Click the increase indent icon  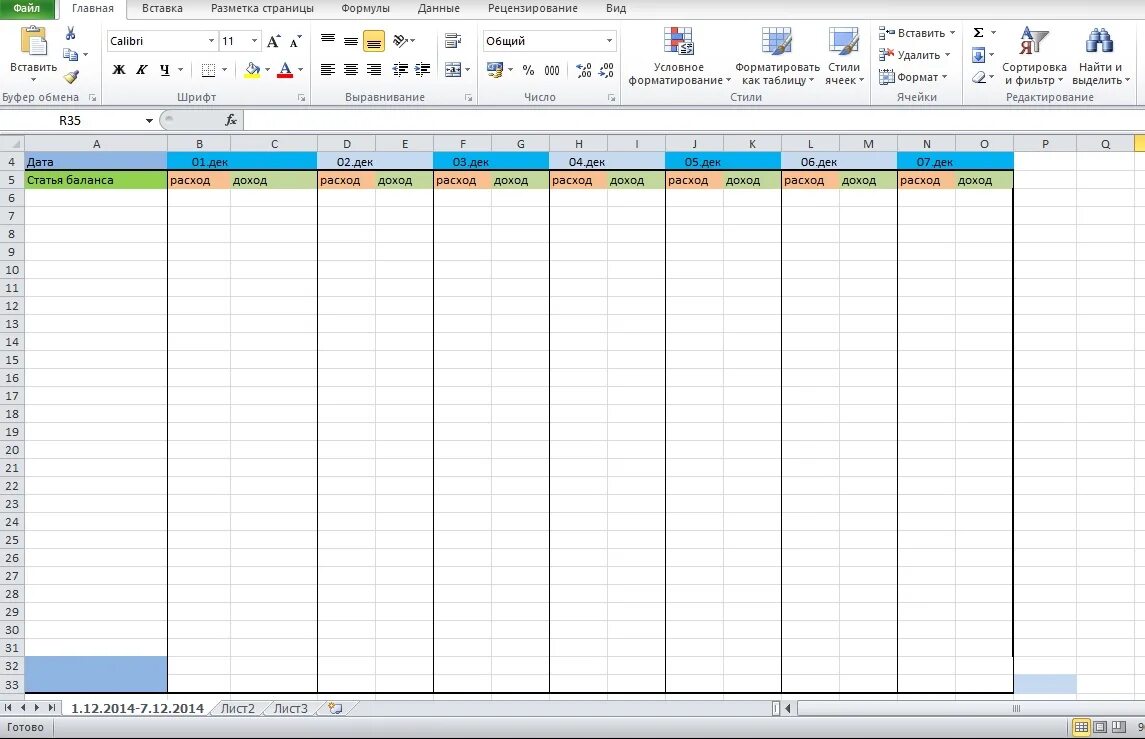pos(422,70)
